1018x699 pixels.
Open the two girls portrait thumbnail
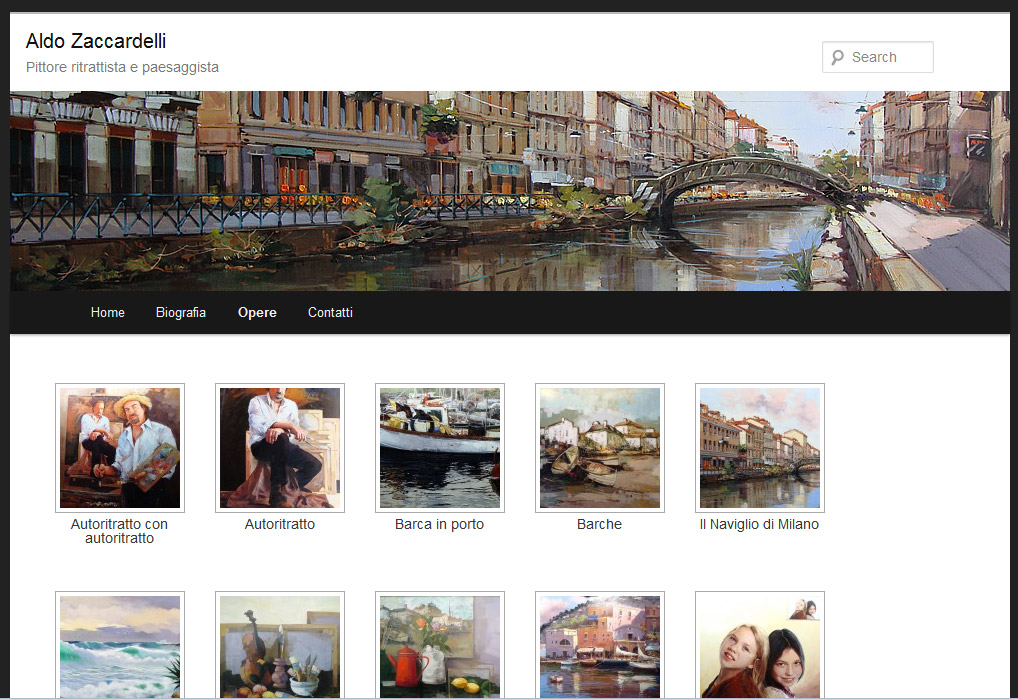(x=760, y=646)
